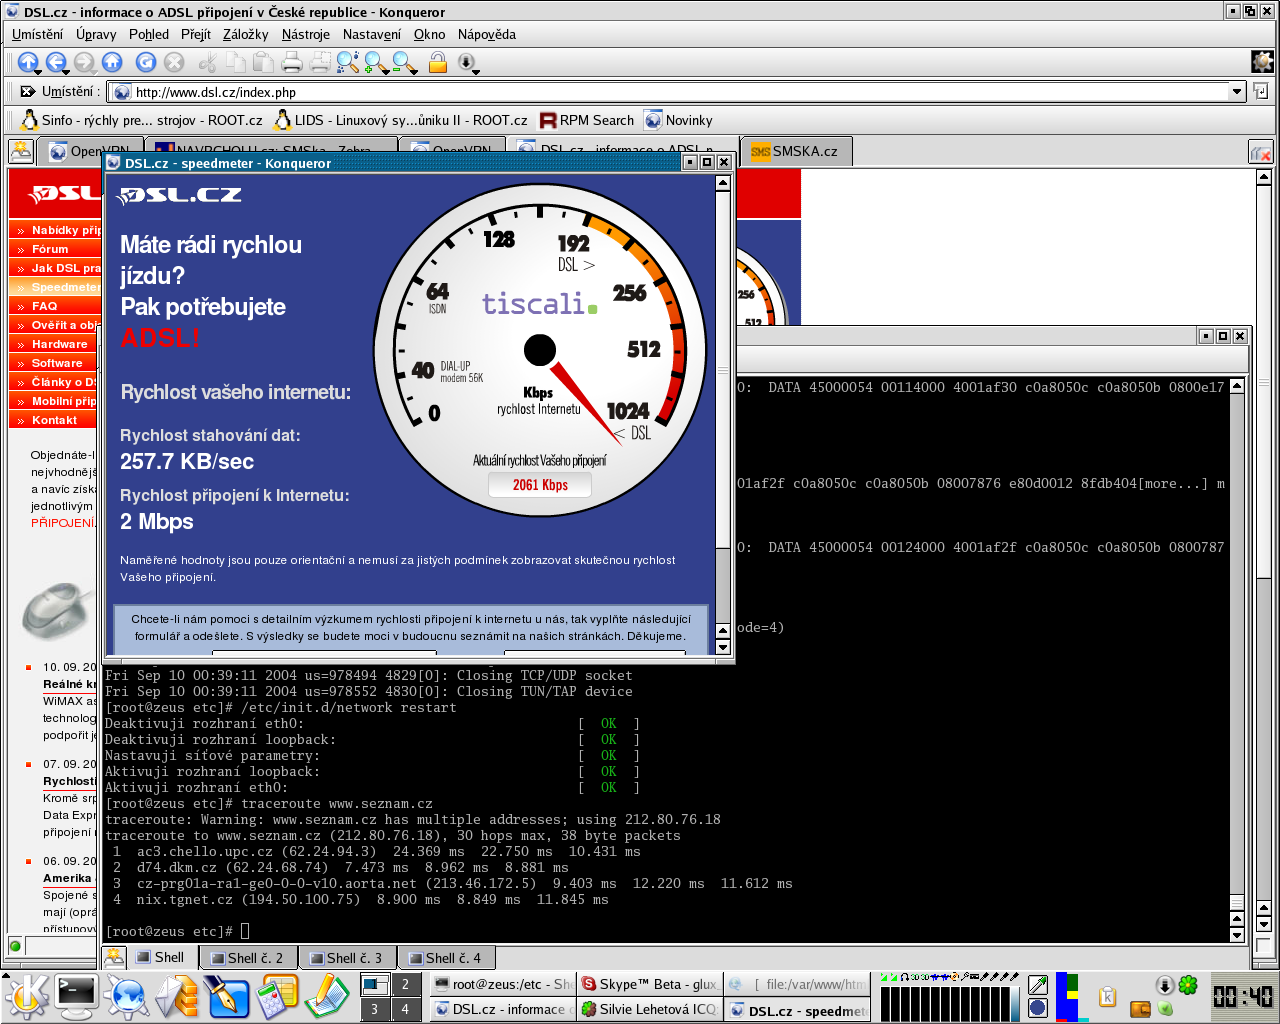Launch the Konsole terminal panel icon
The height and width of the screenshot is (1024, 1280).
[76, 995]
